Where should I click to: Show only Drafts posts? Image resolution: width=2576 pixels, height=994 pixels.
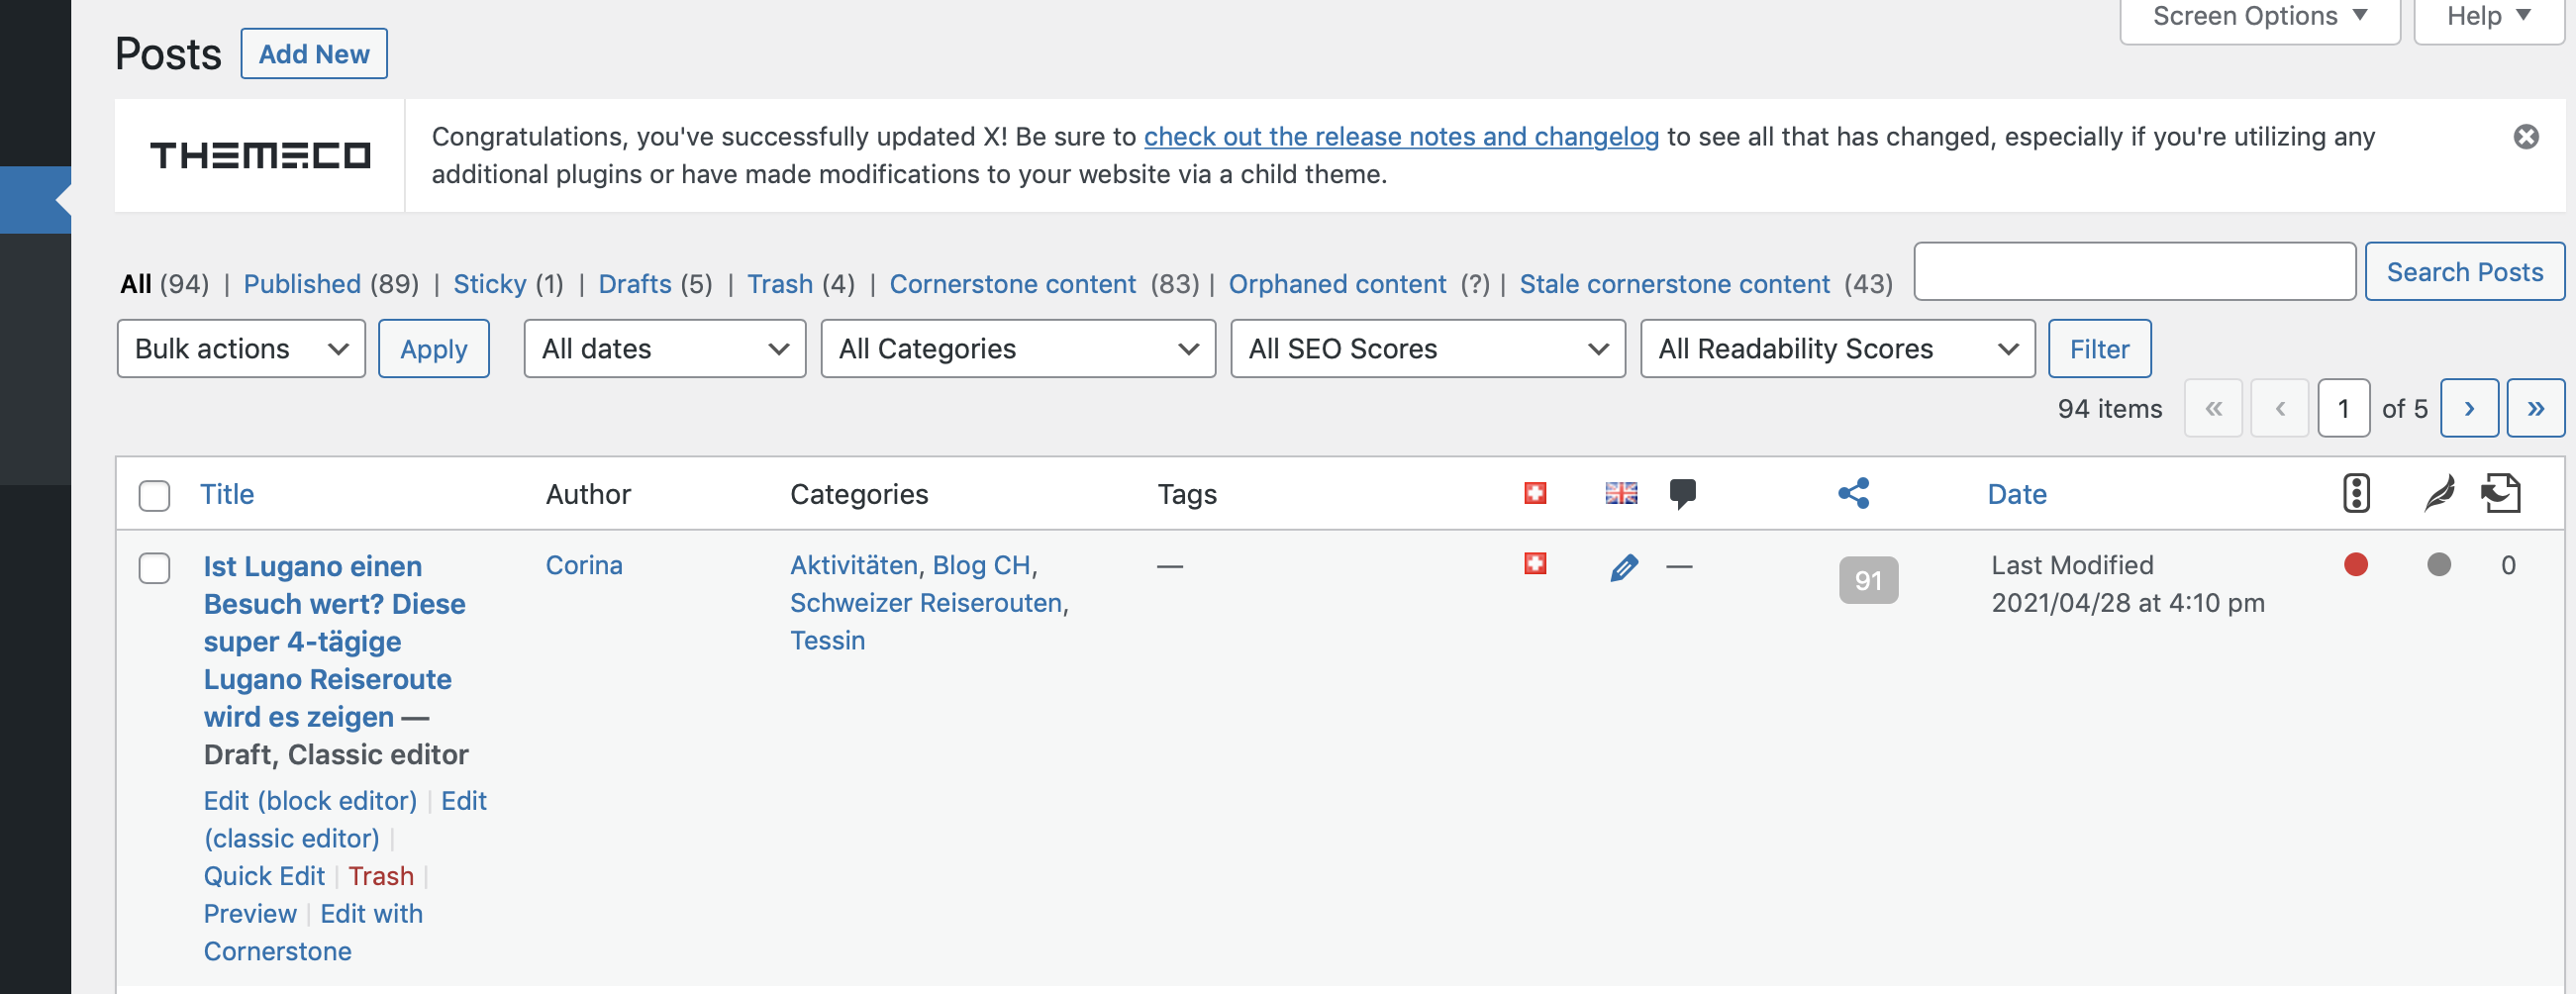click(634, 284)
